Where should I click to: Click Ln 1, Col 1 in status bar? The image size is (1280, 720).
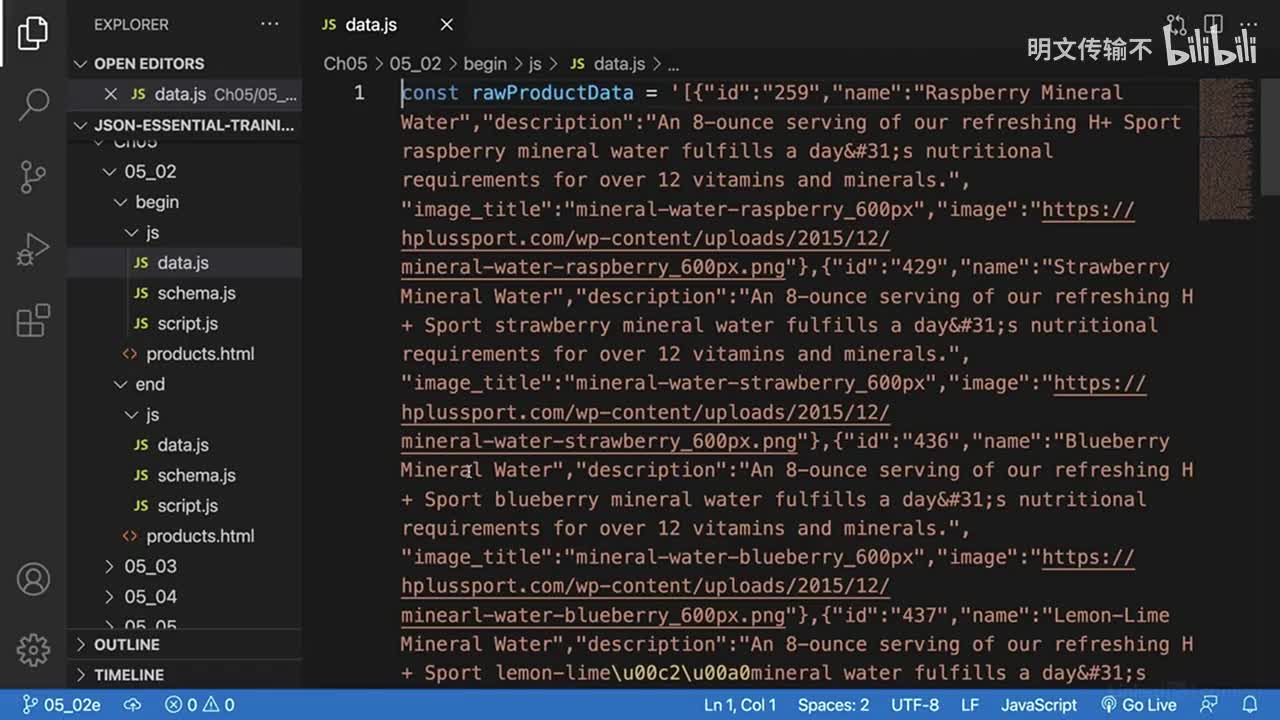click(x=740, y=705)
